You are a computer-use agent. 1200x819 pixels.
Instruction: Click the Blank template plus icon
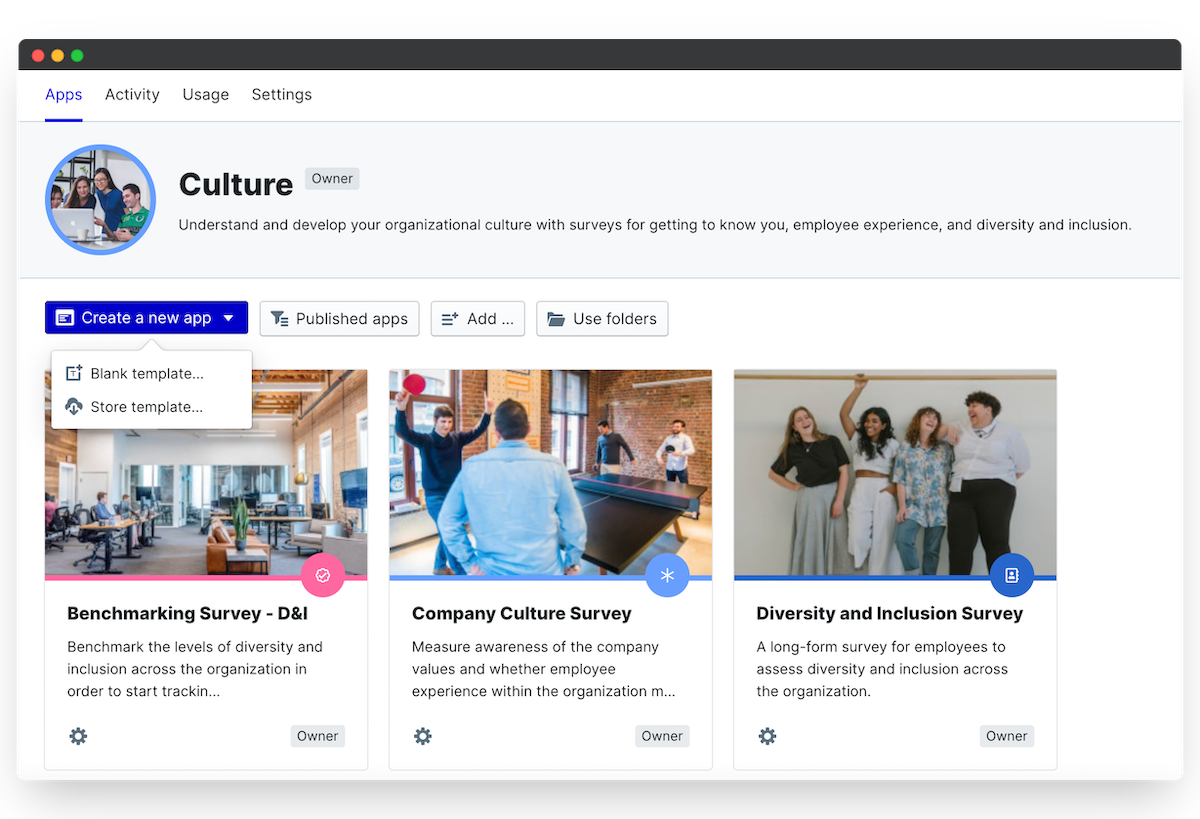(73, 373)
